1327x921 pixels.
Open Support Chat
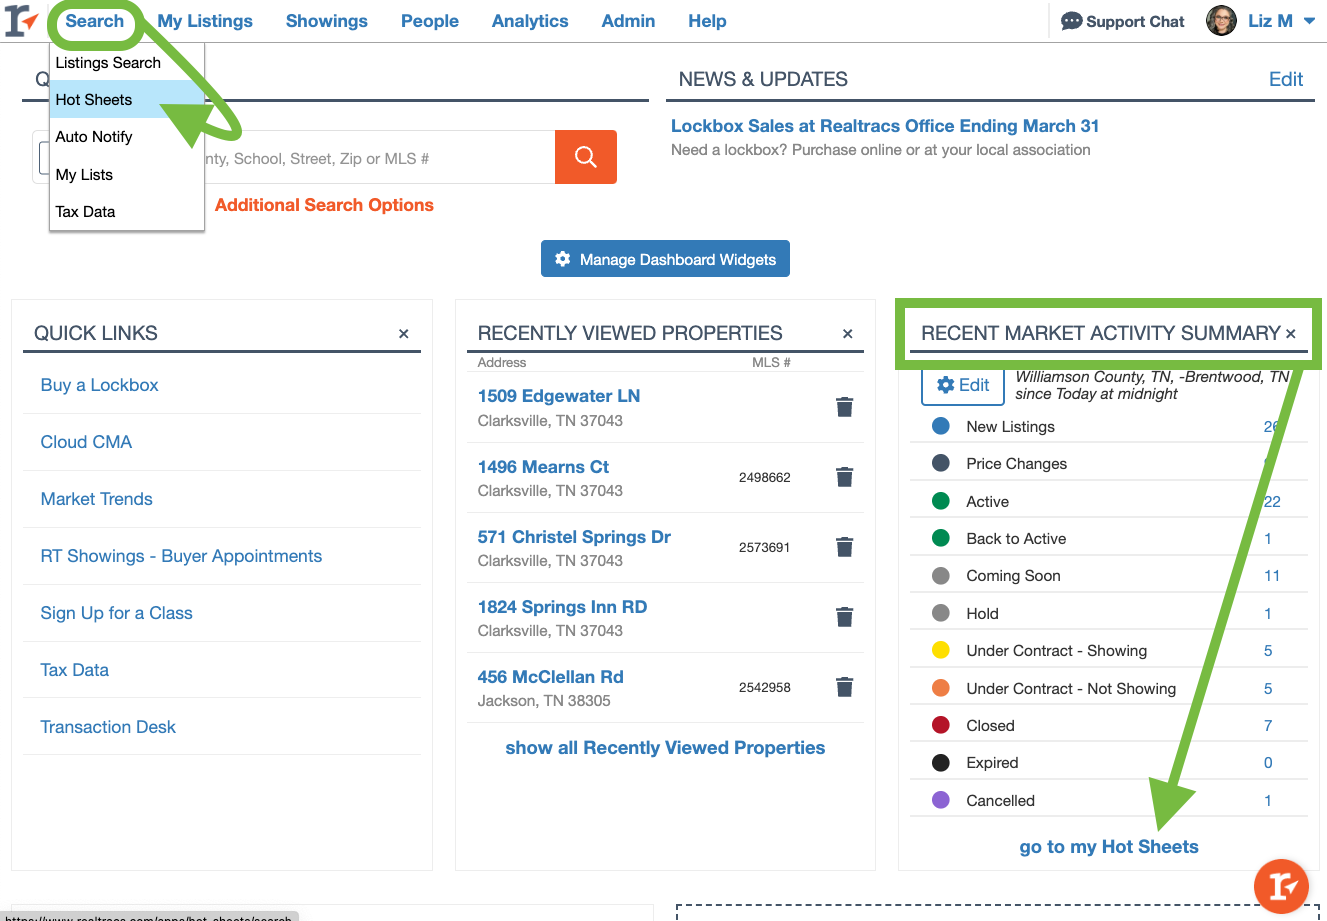pyautogui.click(x=1122, y=21)
